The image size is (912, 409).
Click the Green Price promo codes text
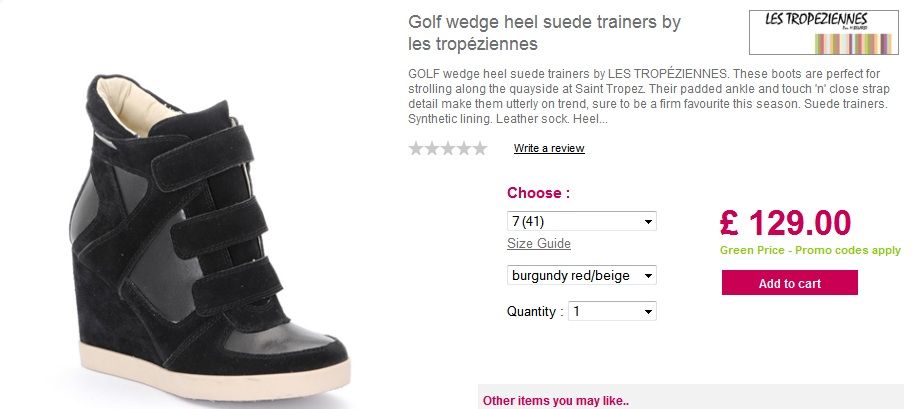click(x=810, y=250)
